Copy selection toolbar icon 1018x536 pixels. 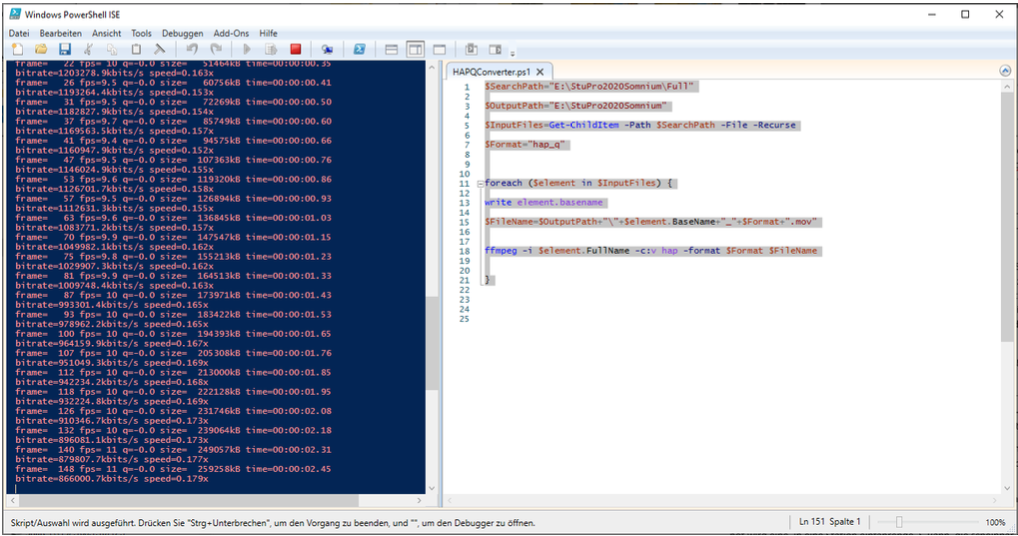pyautogui.click(x=112, y=49)
